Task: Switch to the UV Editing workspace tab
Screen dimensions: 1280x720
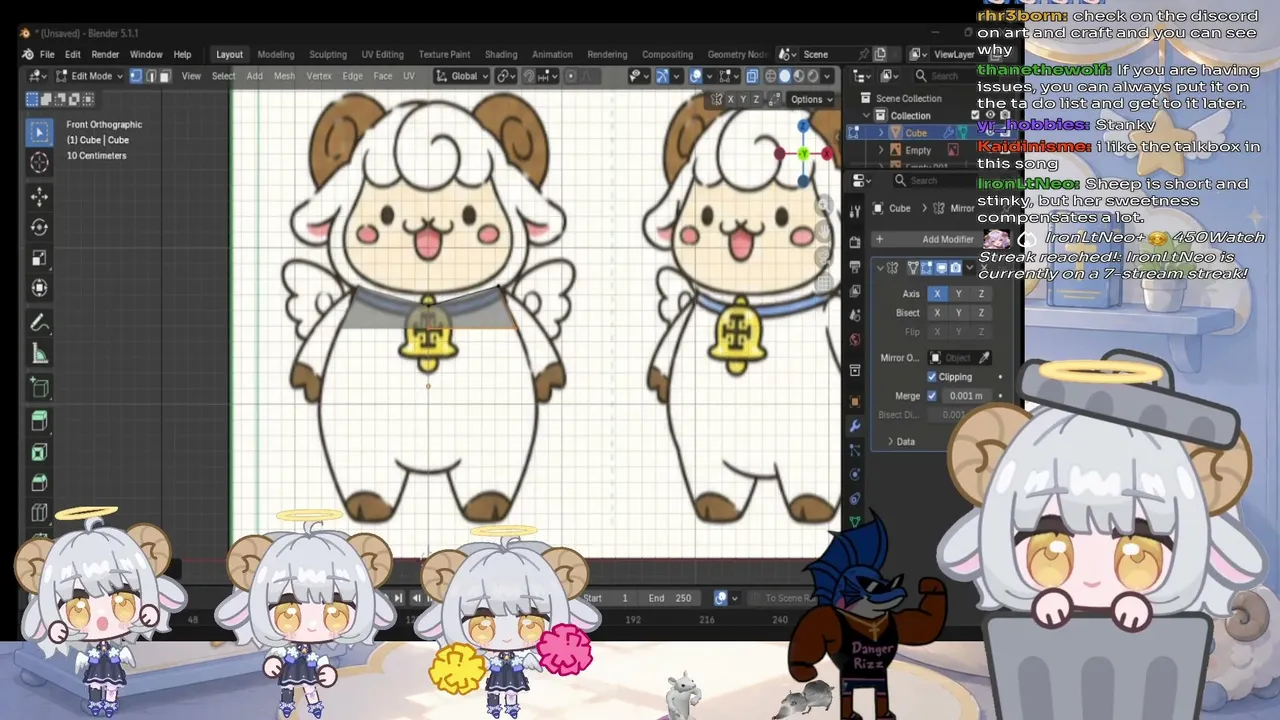Action: click(383, 54)
